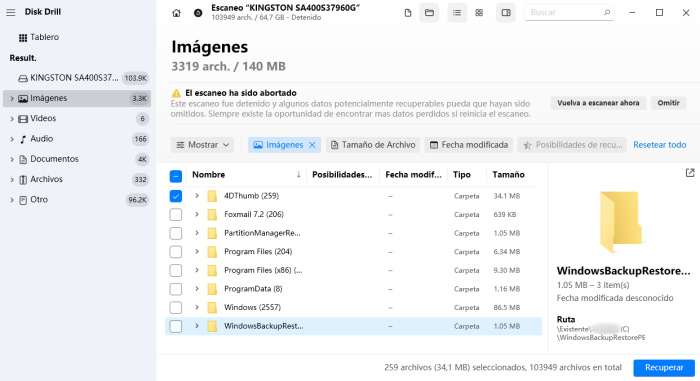Image resolution: width=700 pixels, height=381 pixels.
Task: Select Archivos category in sidebar
Action: coord(77,180)
